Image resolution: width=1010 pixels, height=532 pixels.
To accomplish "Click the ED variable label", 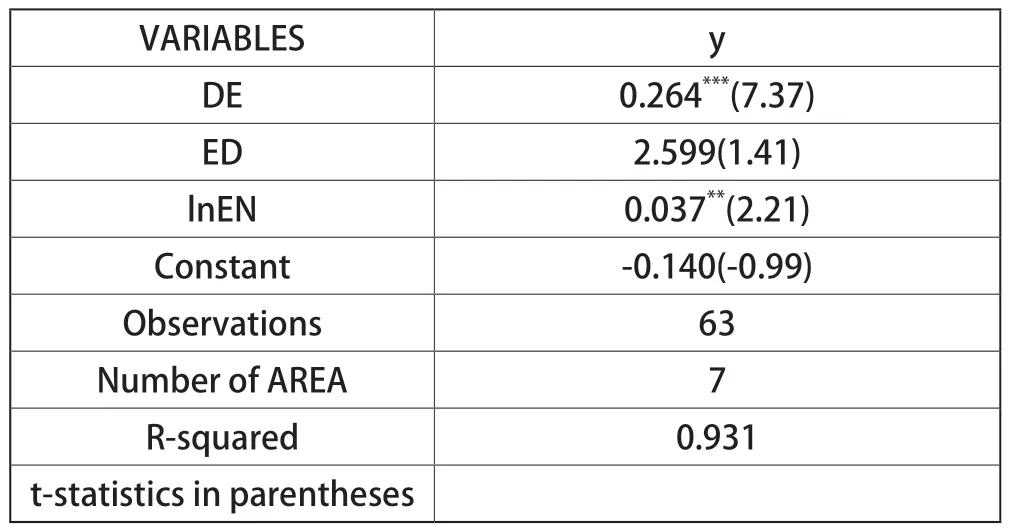I will pyautogui.click(x=222, y=152).
